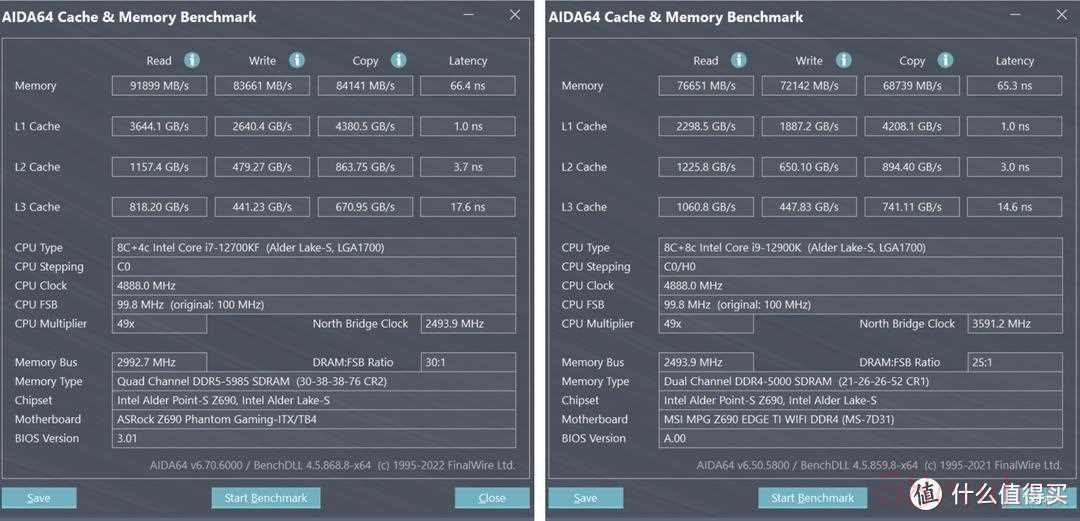
Task: Click the Read info icon in right window
Action: point(738,61)
